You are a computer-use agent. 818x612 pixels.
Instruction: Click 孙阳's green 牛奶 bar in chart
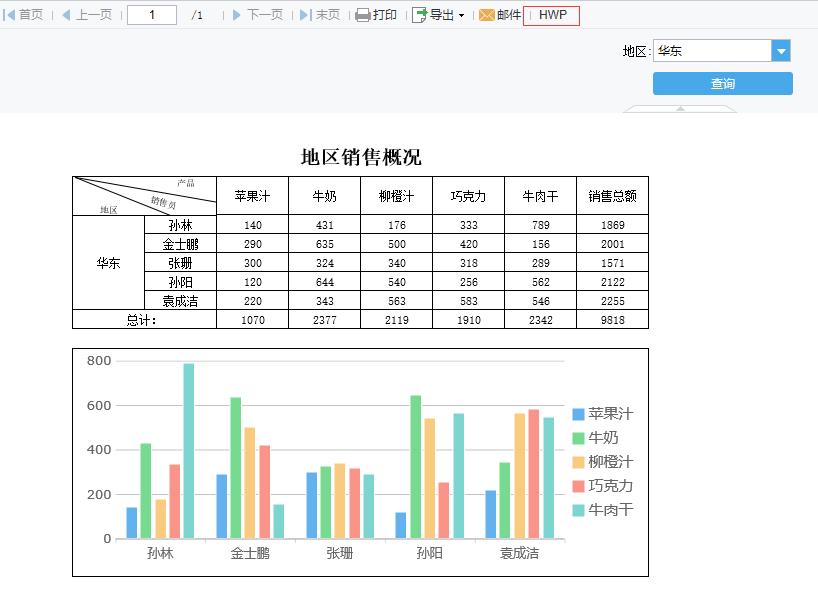416,467
